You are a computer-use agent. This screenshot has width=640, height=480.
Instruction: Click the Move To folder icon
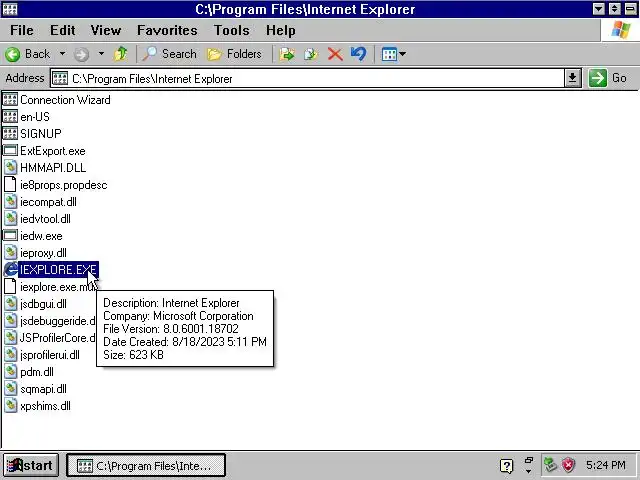287,54
